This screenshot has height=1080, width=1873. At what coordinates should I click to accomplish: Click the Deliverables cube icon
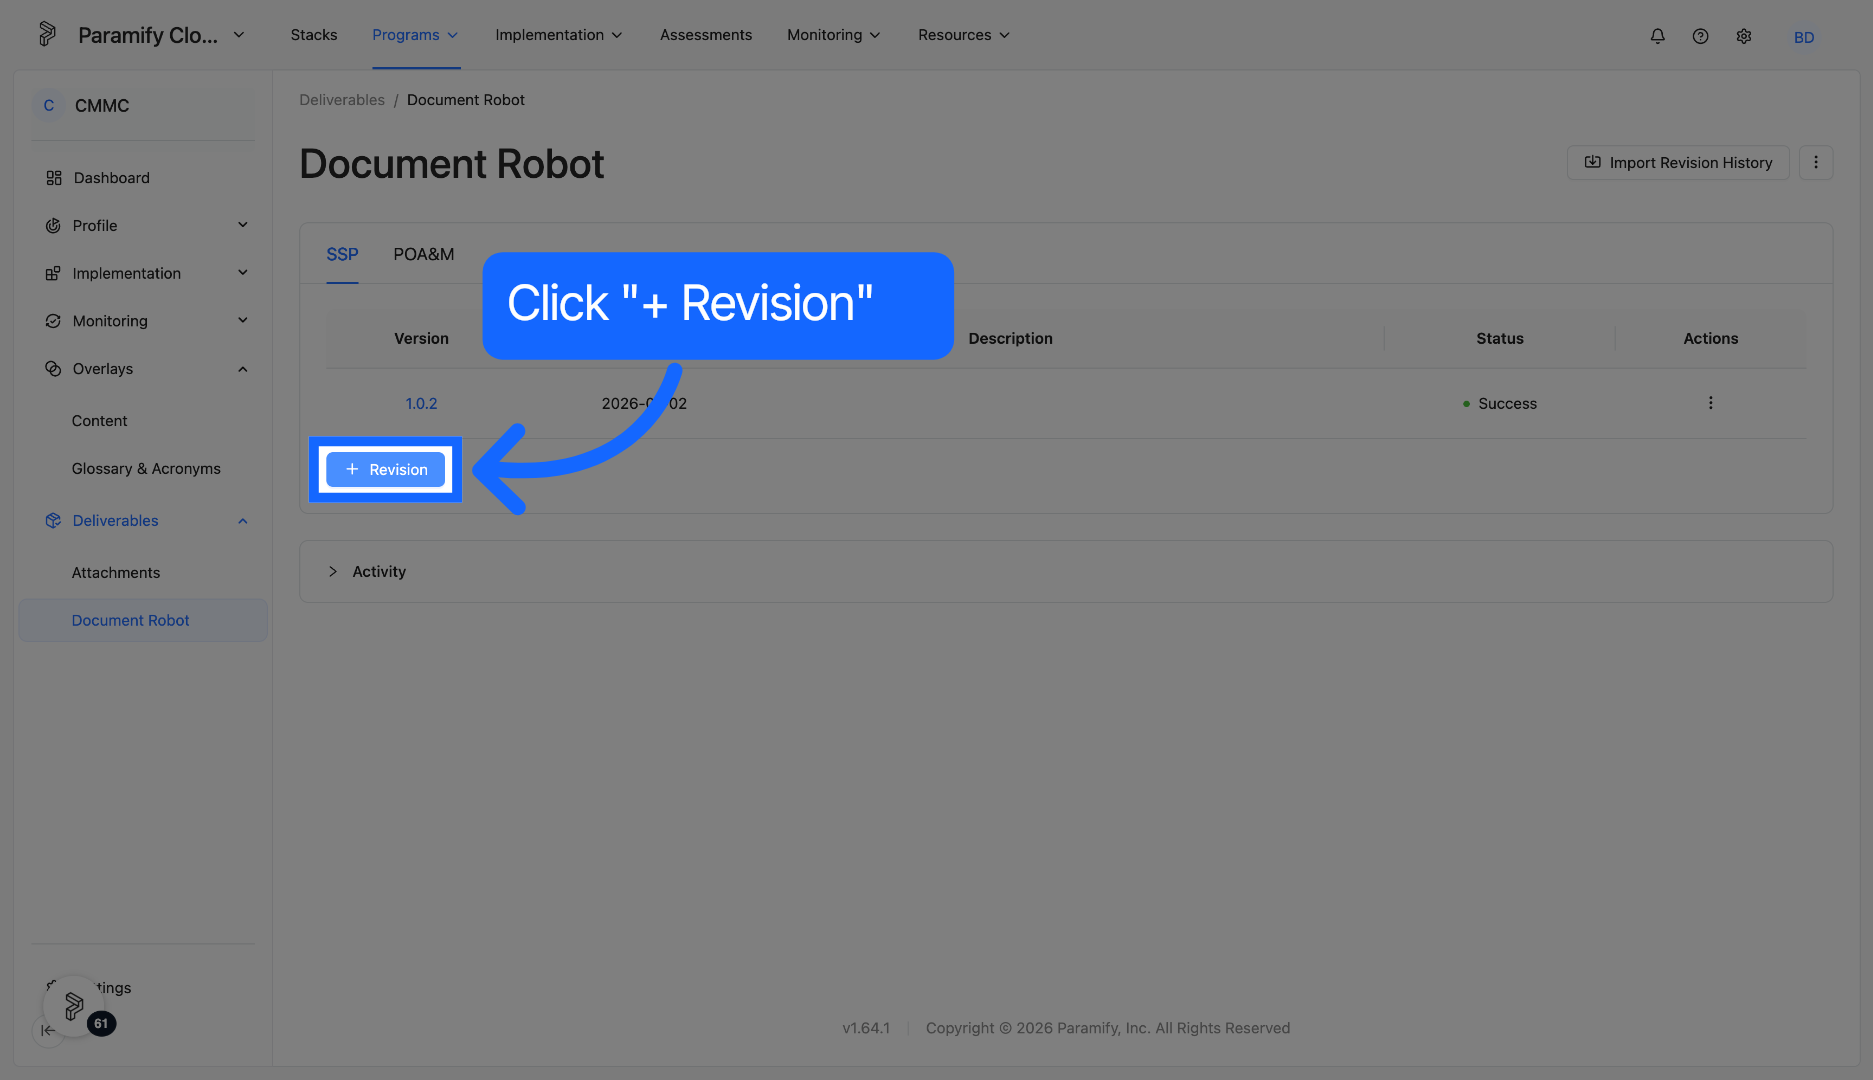pos(53,521)
